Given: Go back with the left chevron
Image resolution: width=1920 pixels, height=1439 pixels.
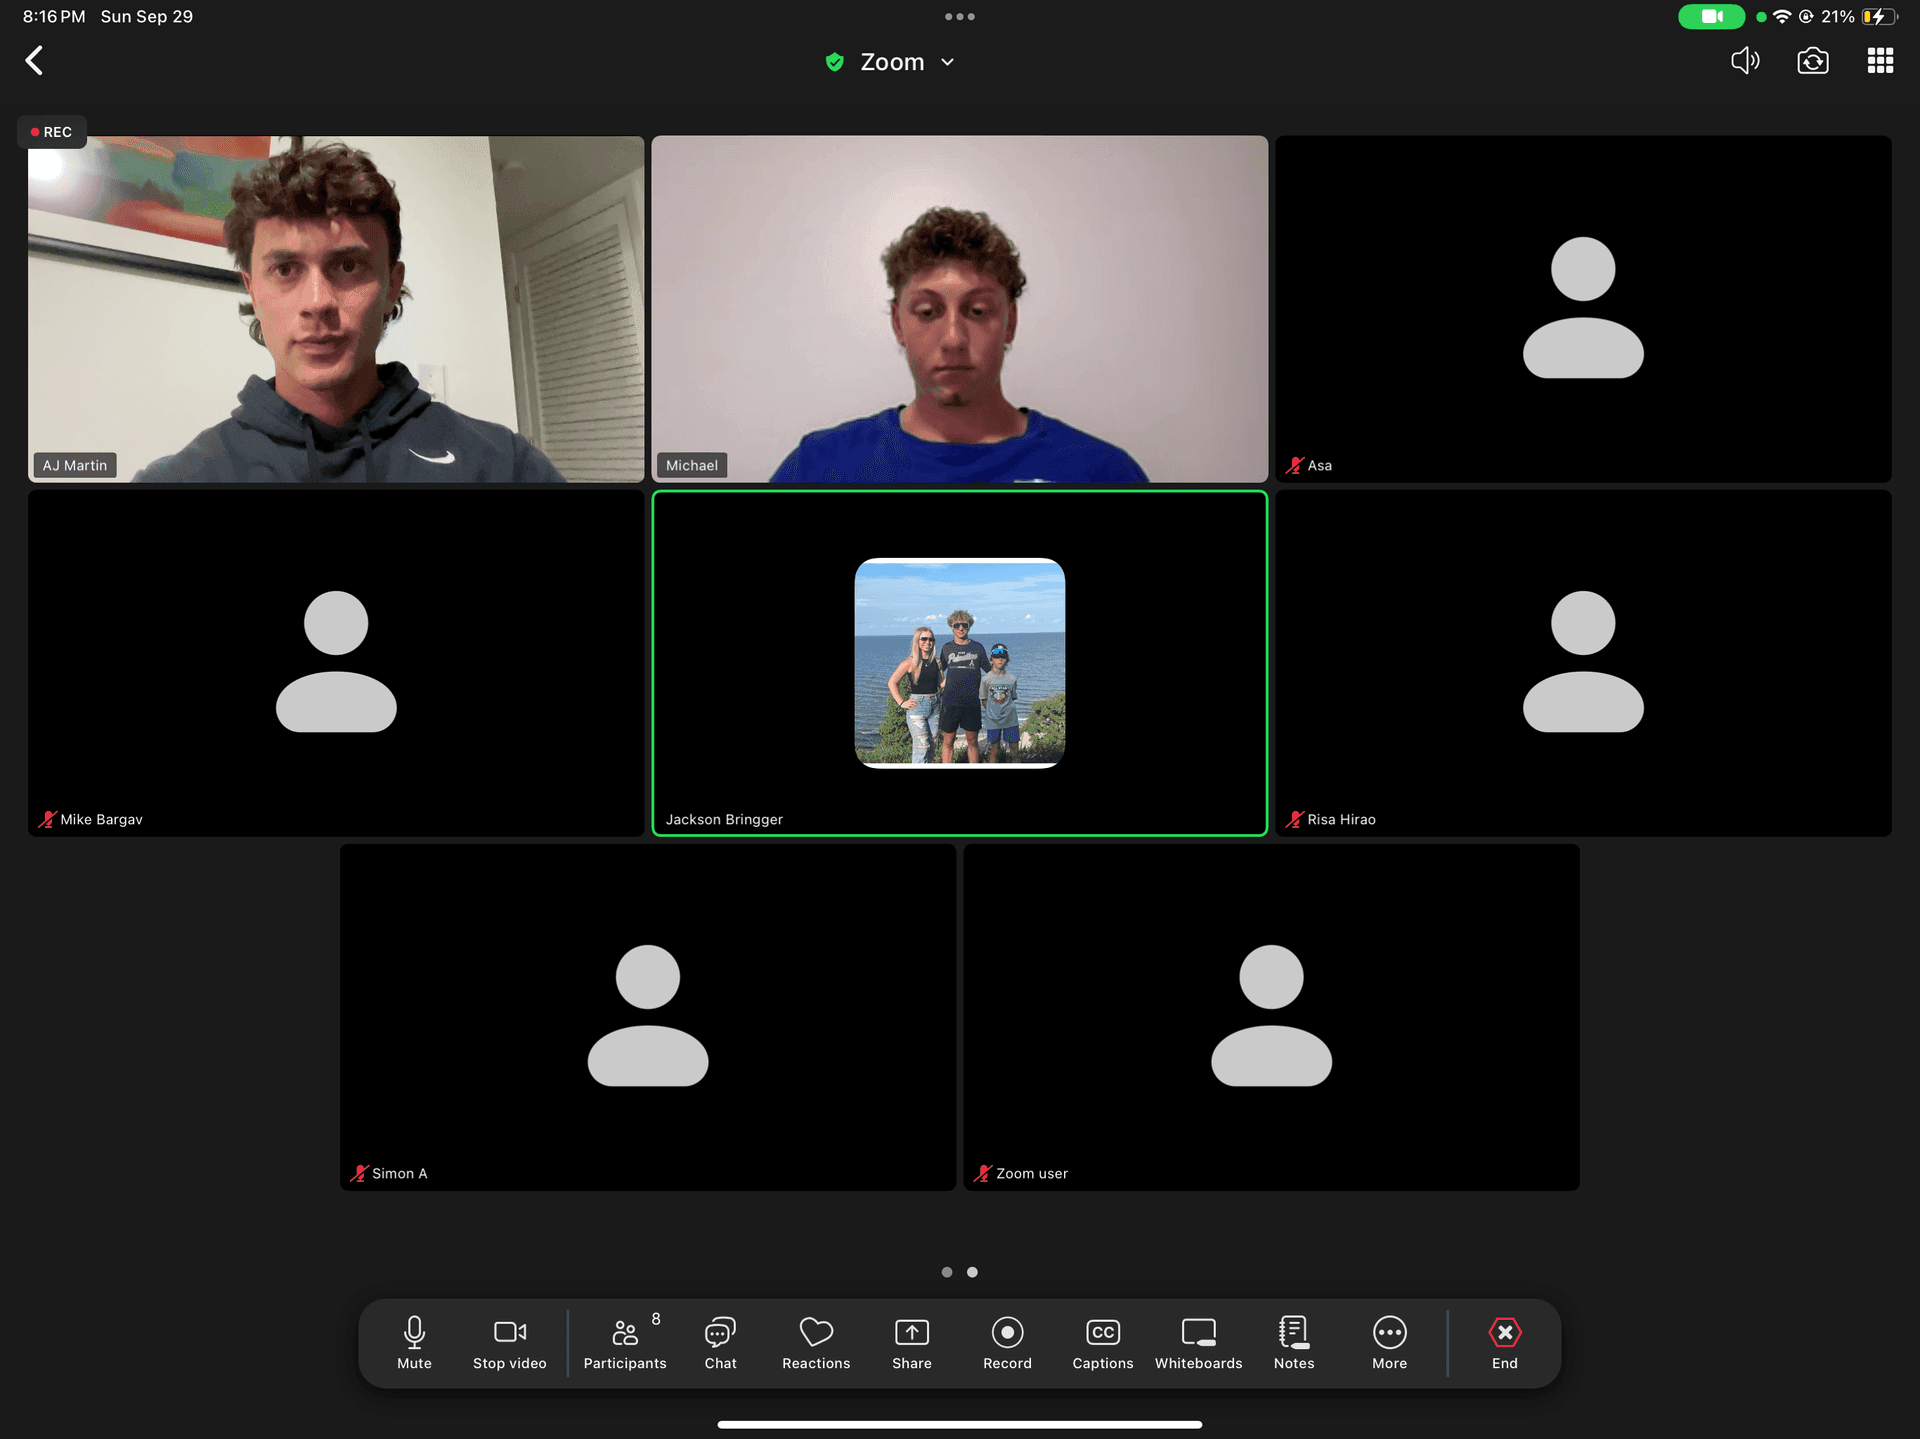Looking at the screenshot, I should [34, 61].
